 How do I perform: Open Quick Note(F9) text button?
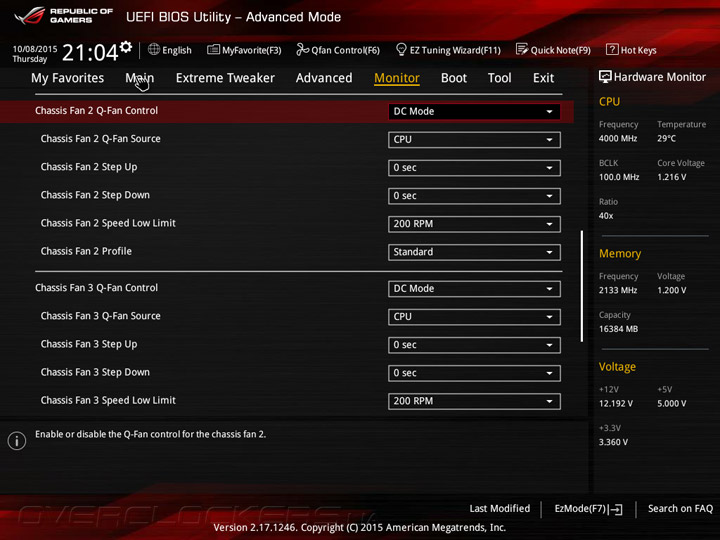click(561, 50)
